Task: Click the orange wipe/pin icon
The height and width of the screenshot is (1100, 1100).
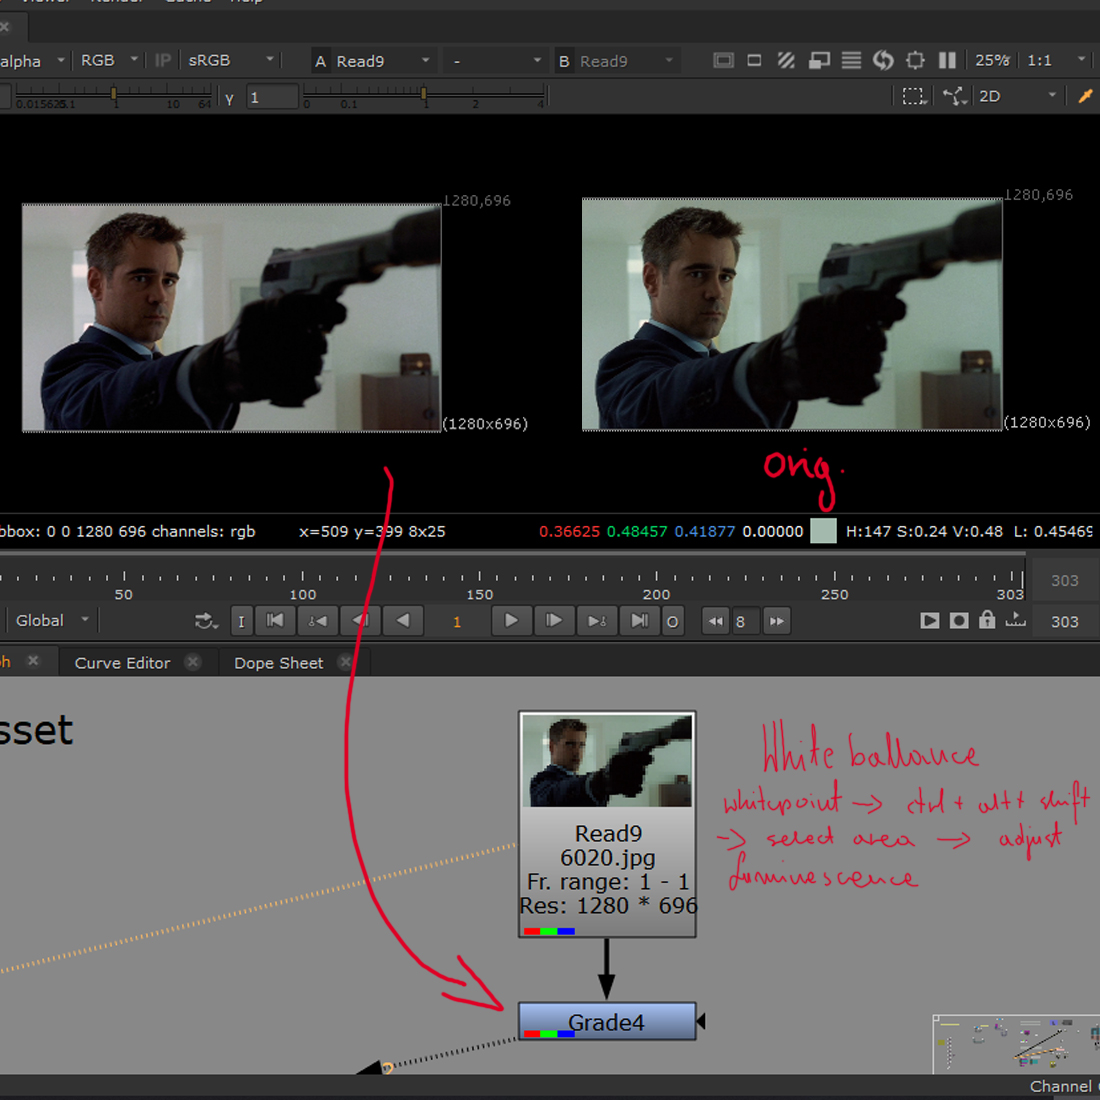Action: [1085, 96]
